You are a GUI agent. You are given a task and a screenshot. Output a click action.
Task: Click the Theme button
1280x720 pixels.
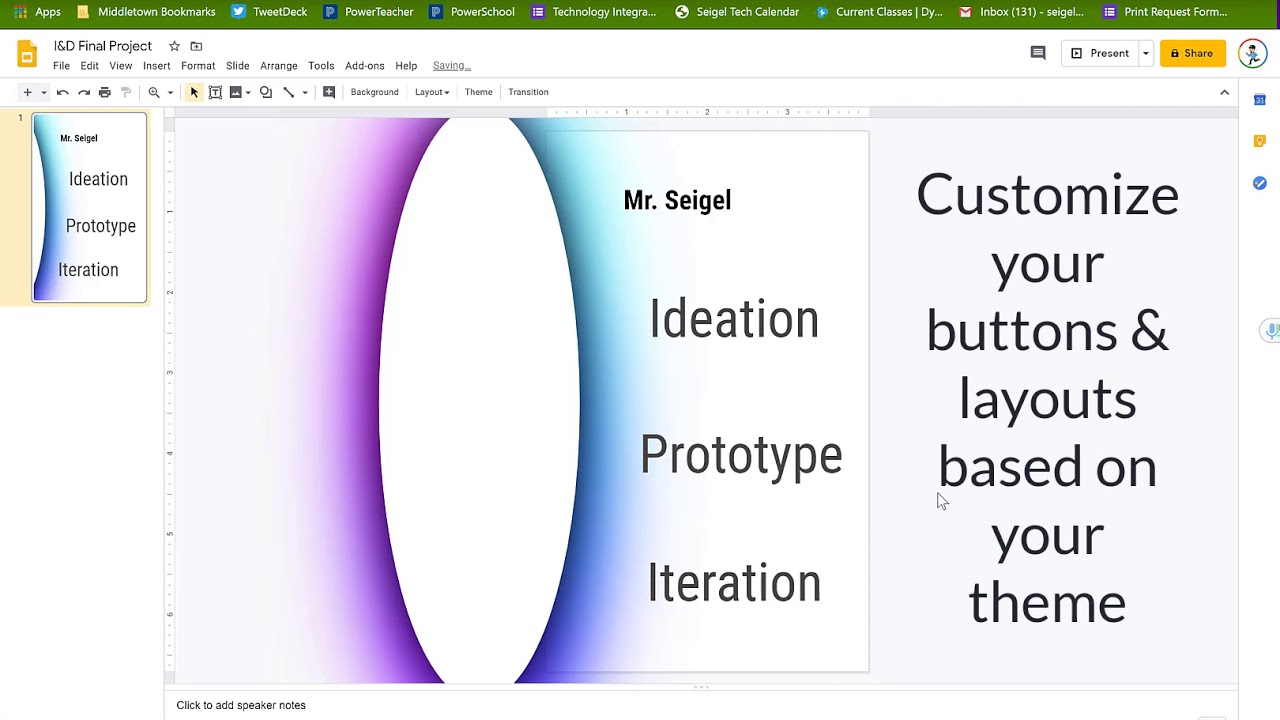478,92
